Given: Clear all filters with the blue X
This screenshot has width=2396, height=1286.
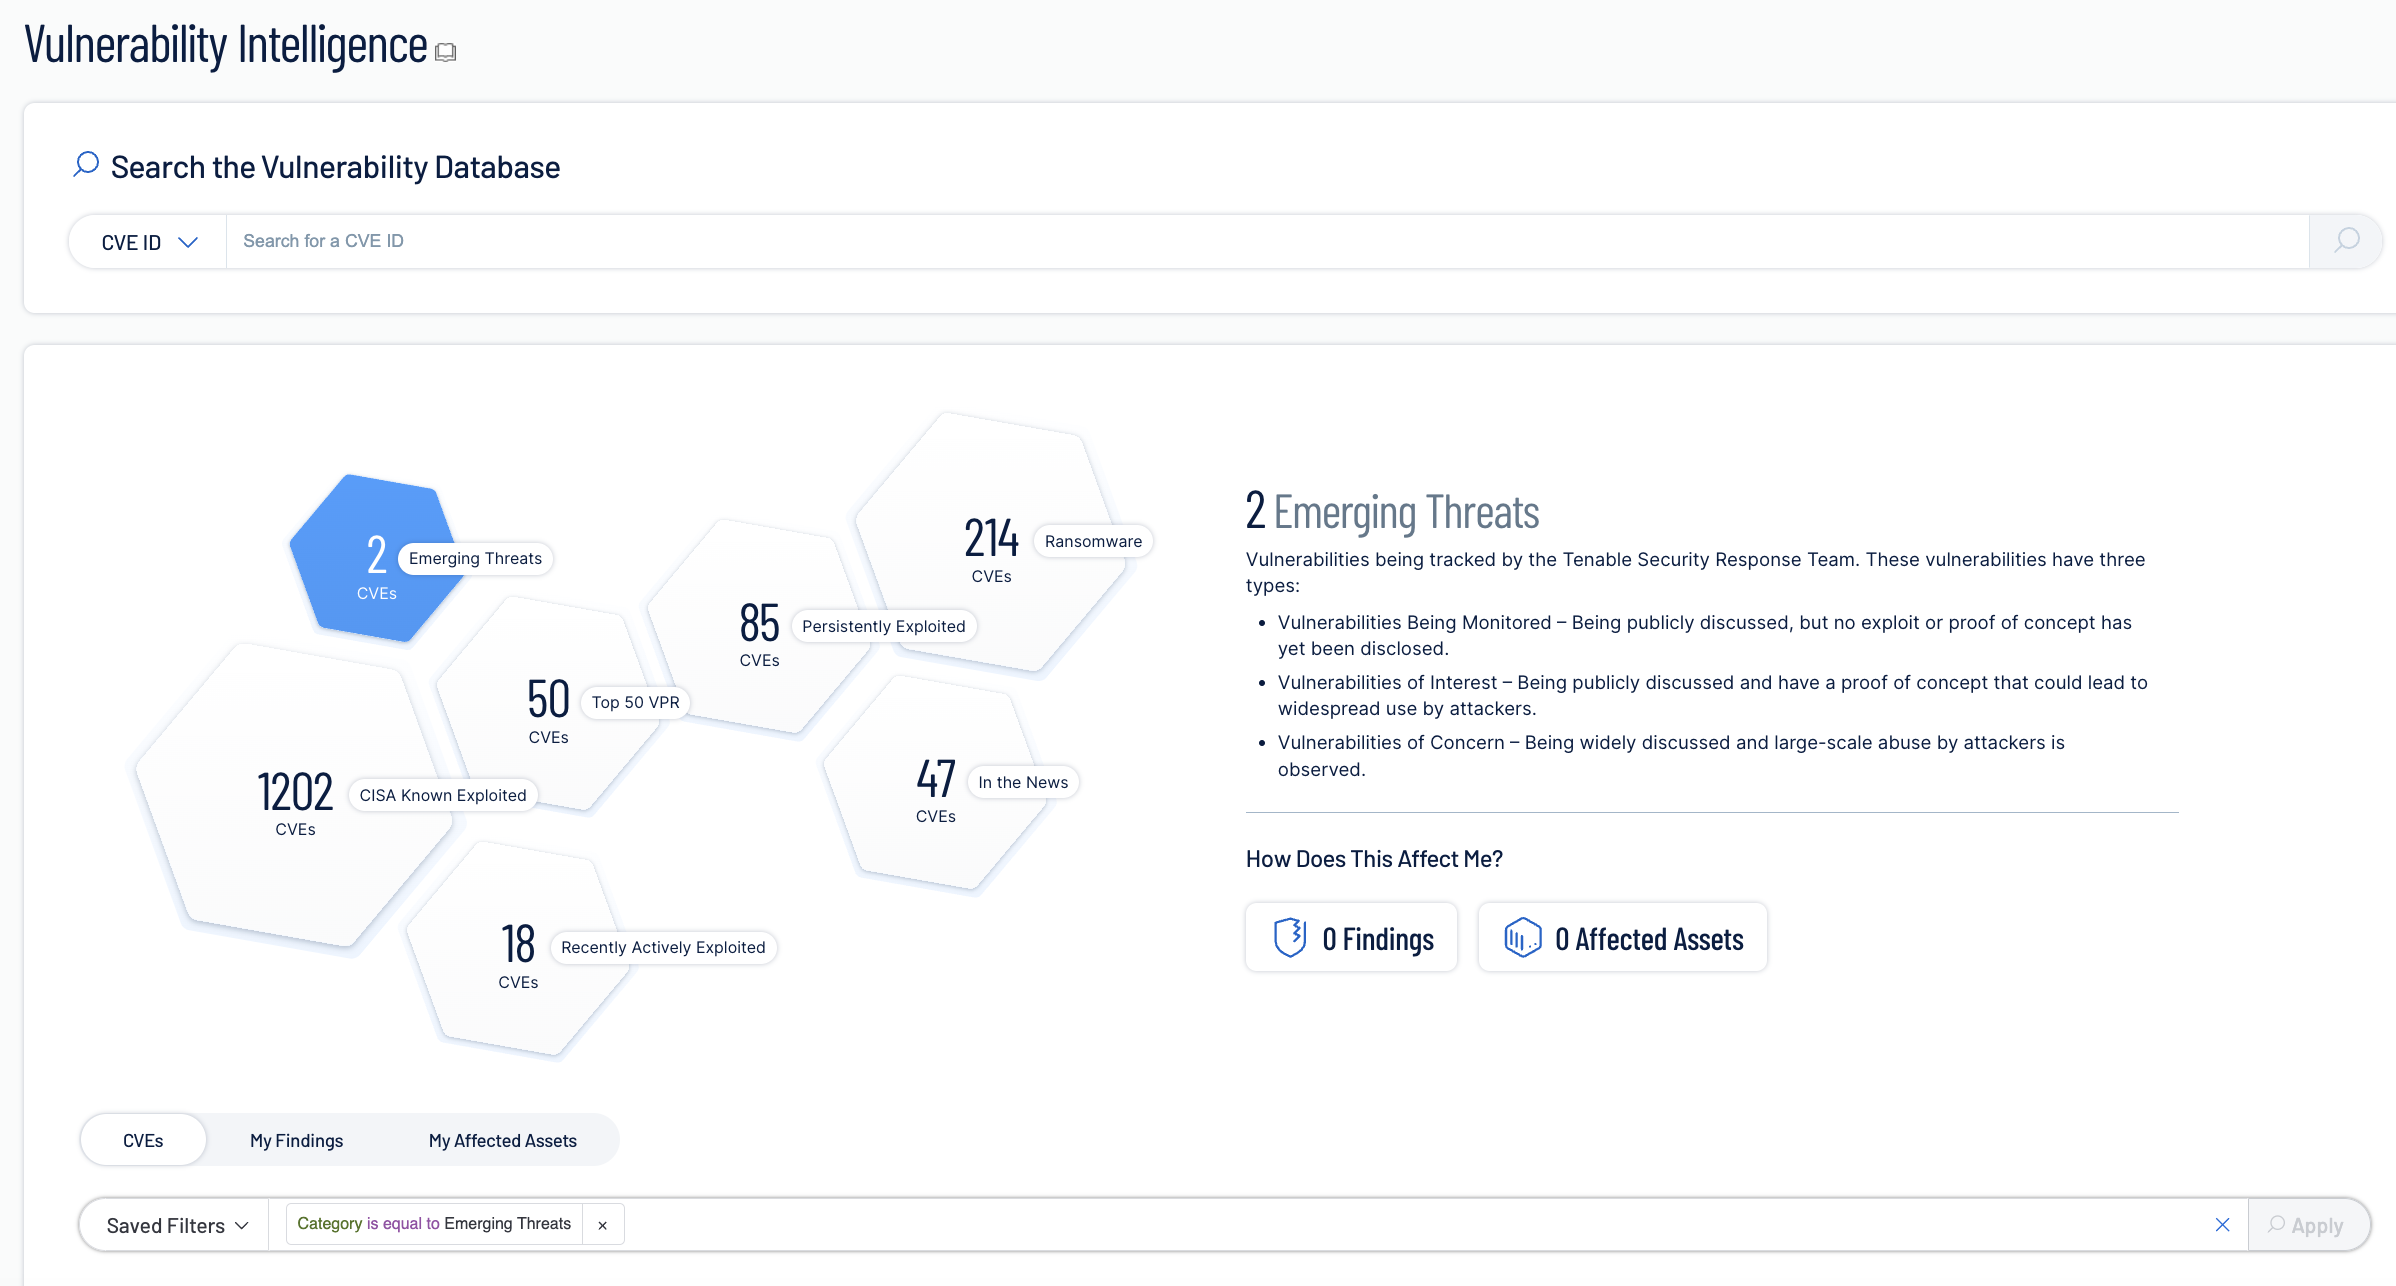Looking at the screenshot, I should click(2222, 1225).
